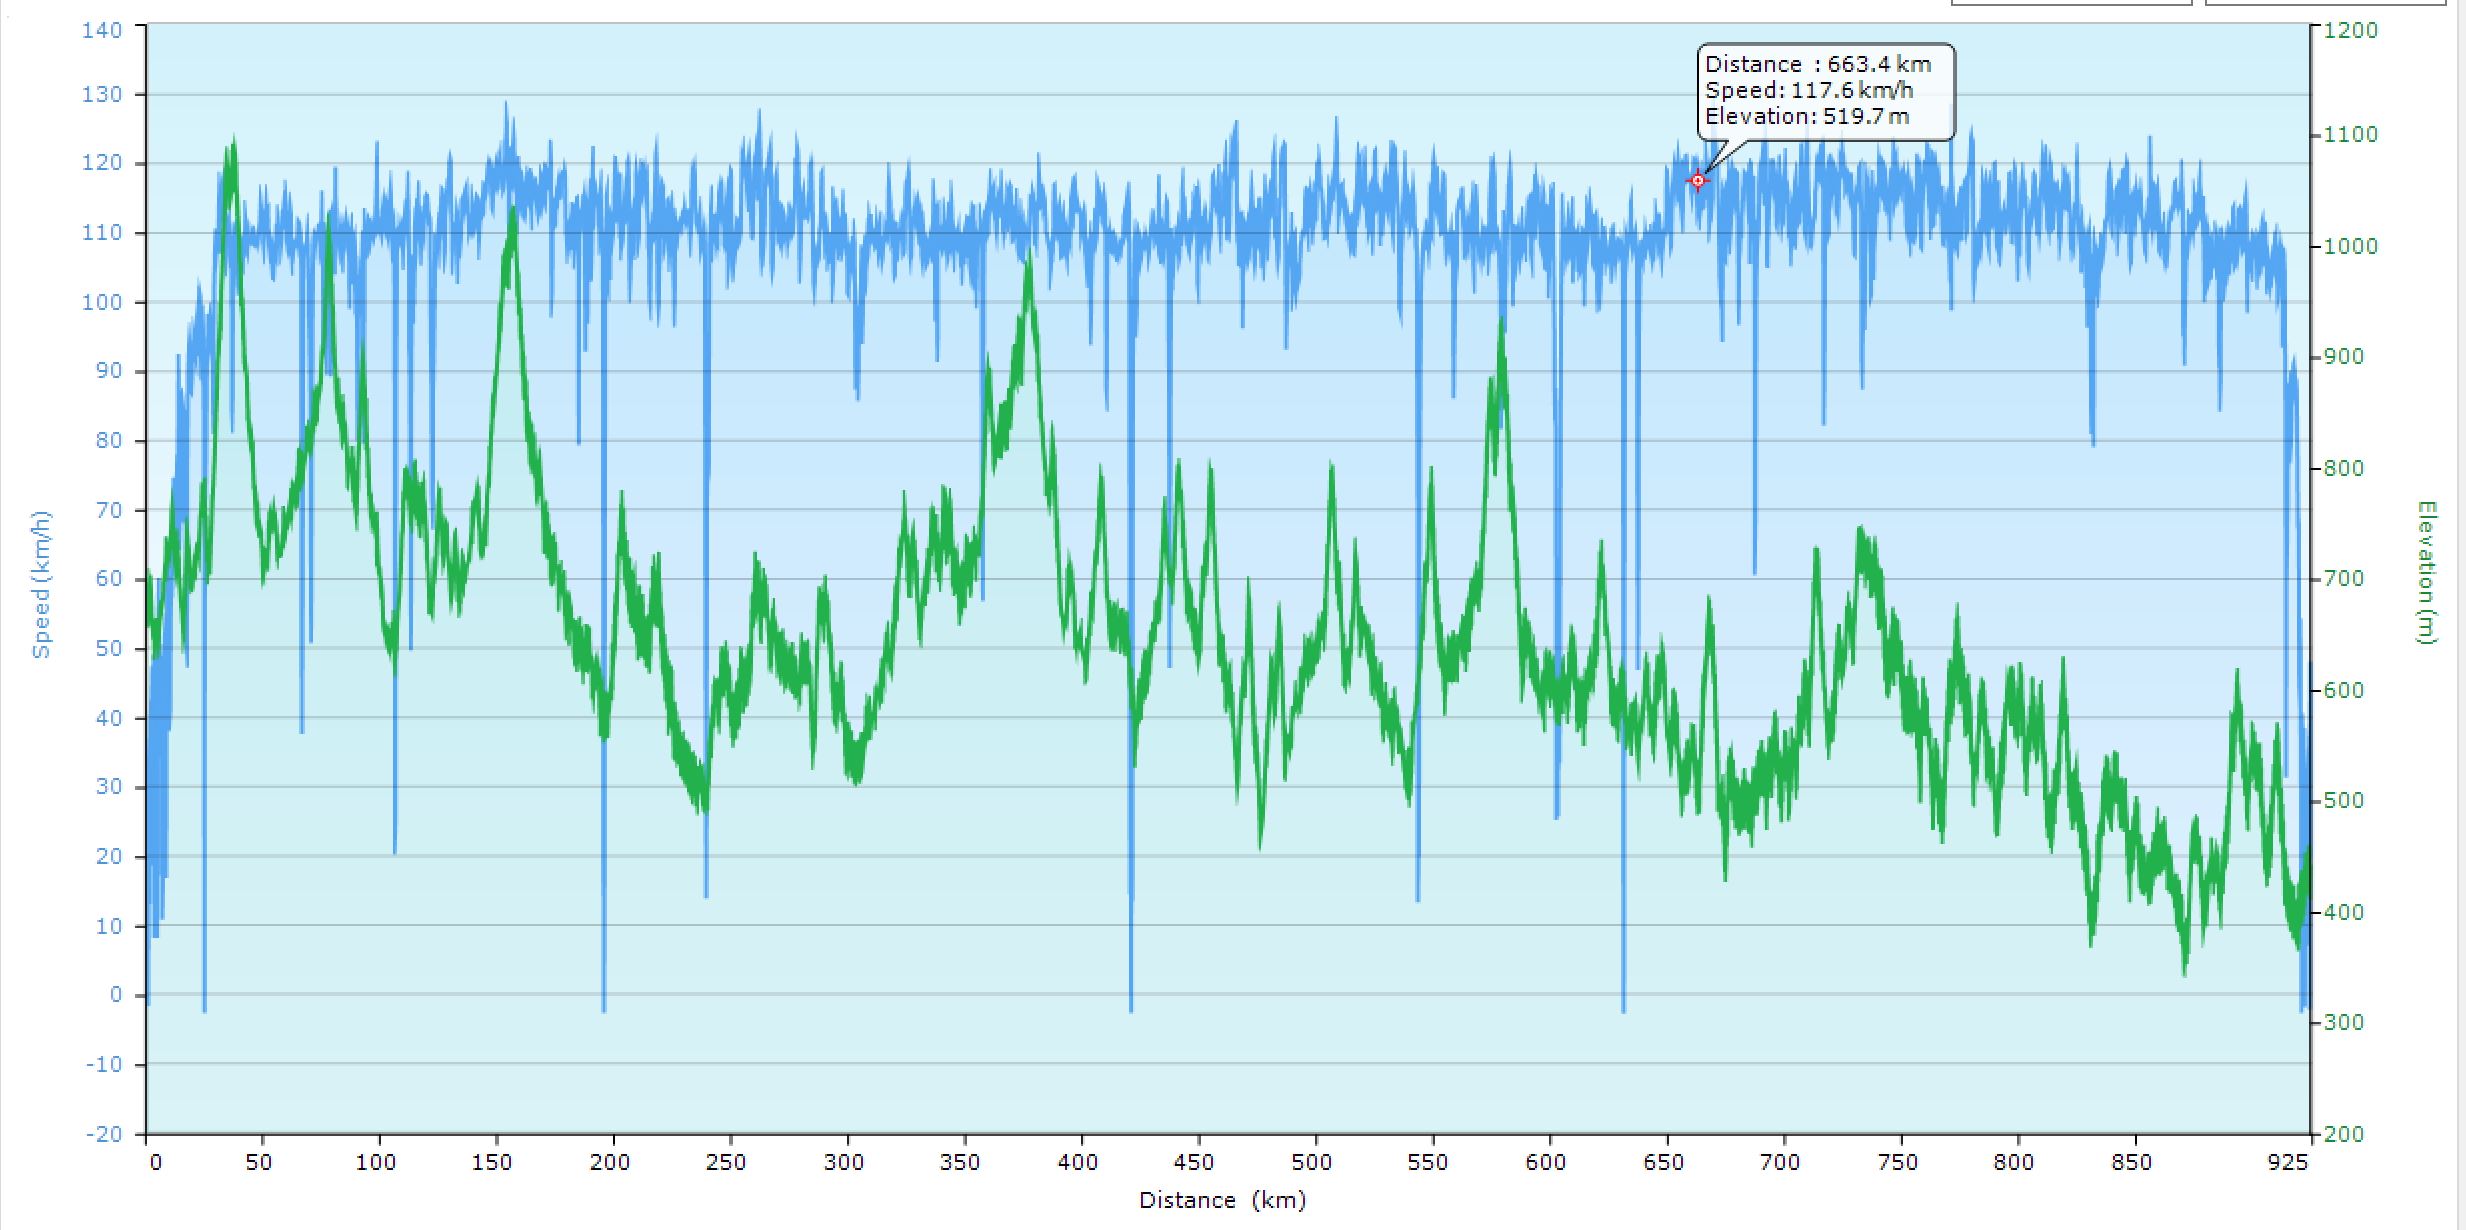Click the 140 label on the speed axis
2466x1230 pixels.
101,30
